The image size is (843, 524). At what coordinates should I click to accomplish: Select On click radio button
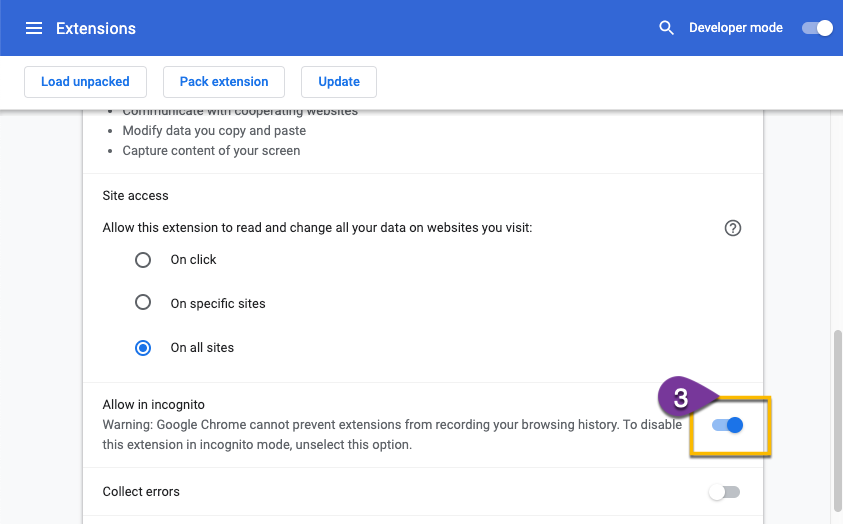(143, 260)
